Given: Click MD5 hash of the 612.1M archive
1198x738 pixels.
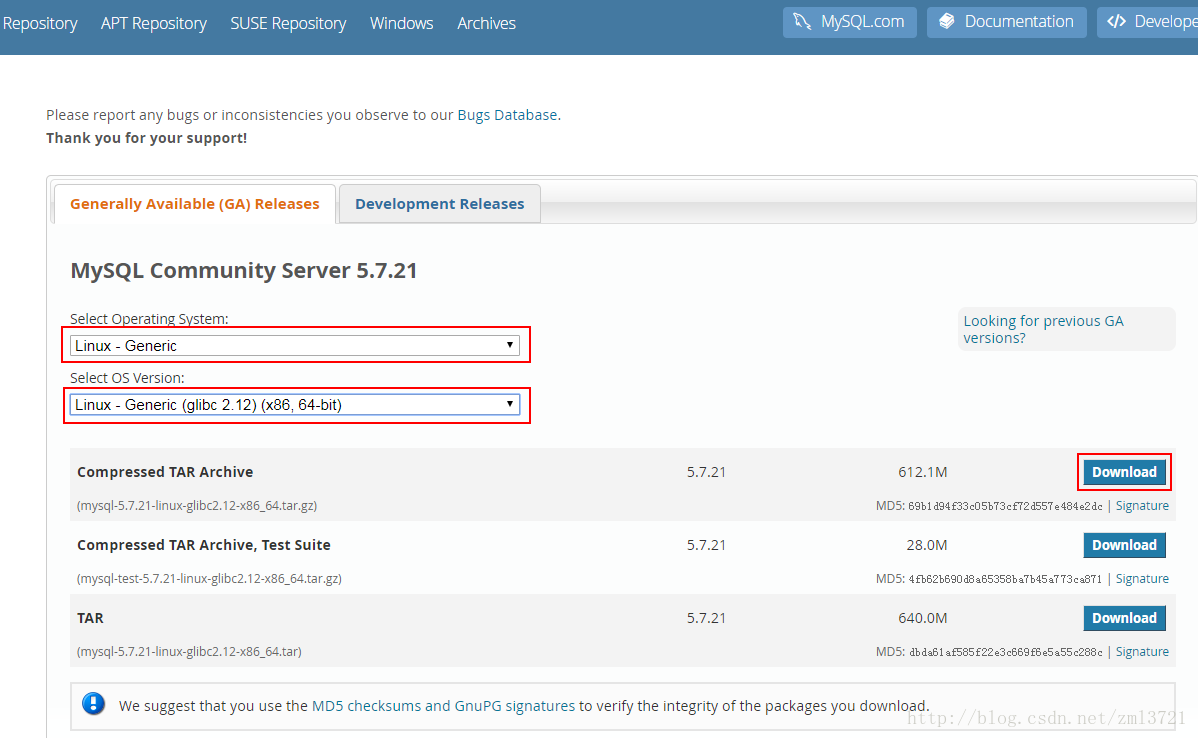Looking at the screenshot, I should coord(1005,506).
